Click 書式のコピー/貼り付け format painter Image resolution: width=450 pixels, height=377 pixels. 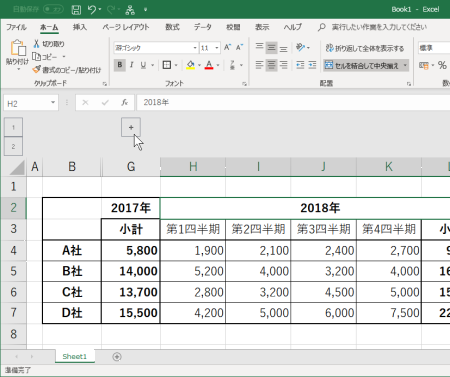coord(67,70)
